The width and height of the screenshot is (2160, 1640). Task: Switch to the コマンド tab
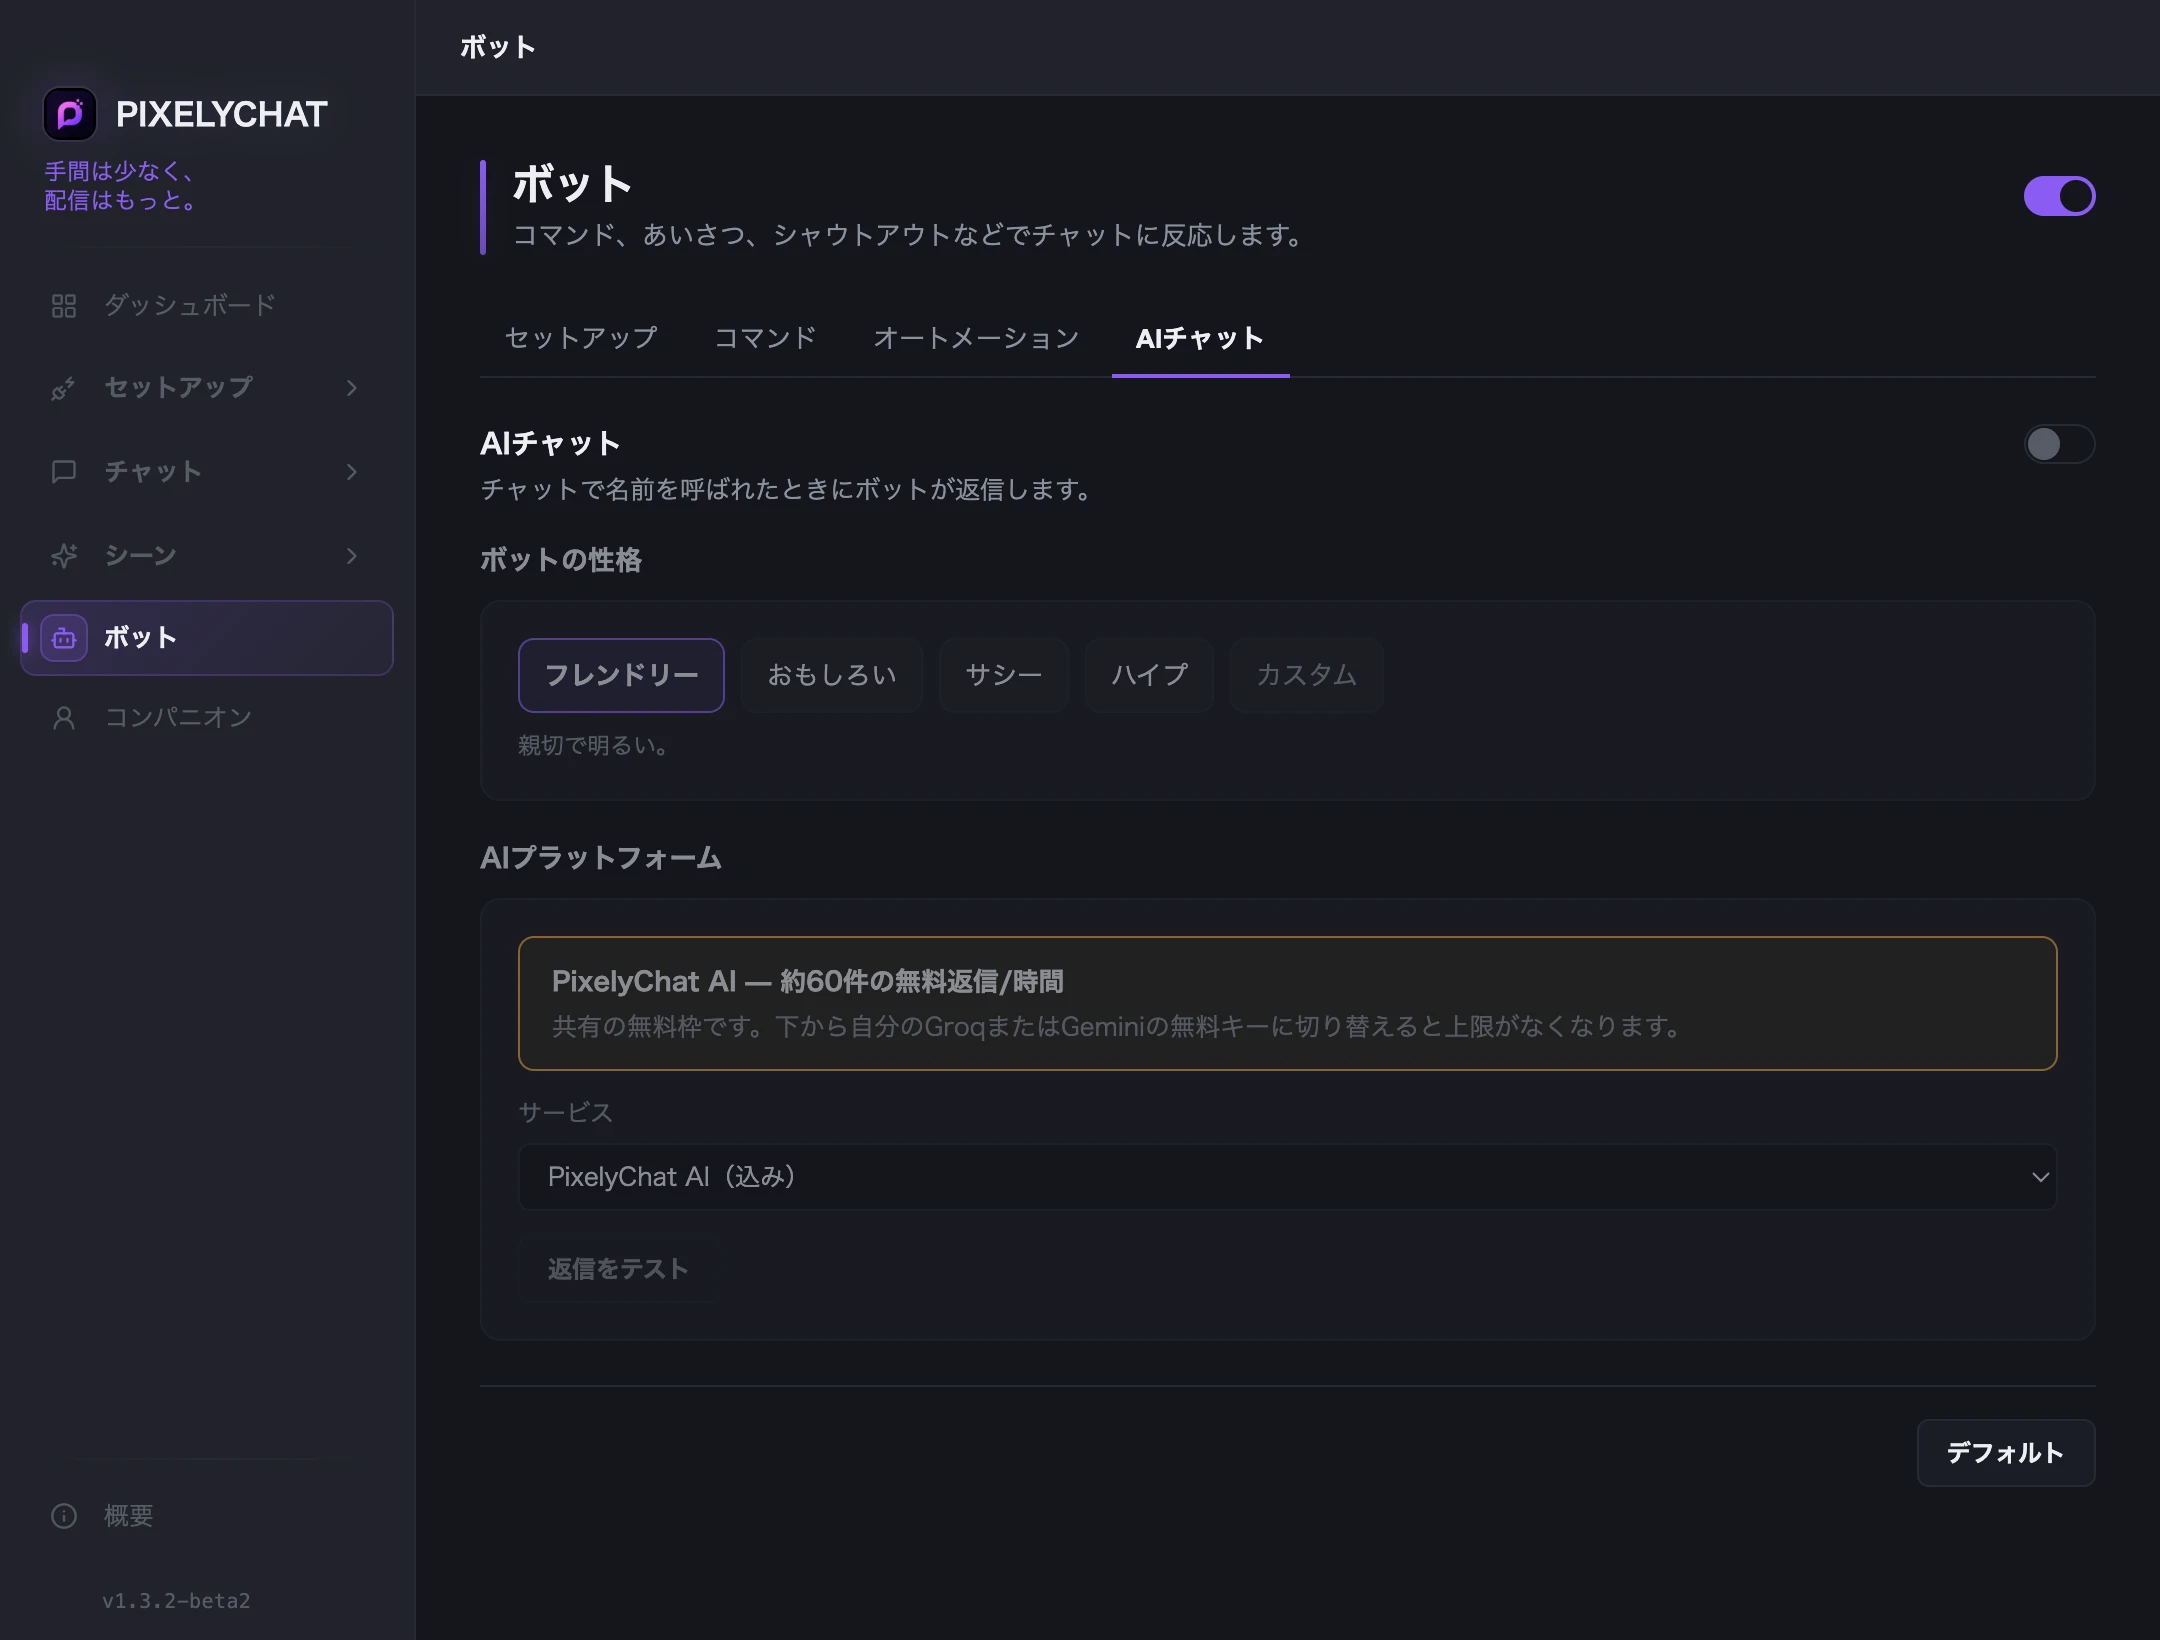[765, 338]
